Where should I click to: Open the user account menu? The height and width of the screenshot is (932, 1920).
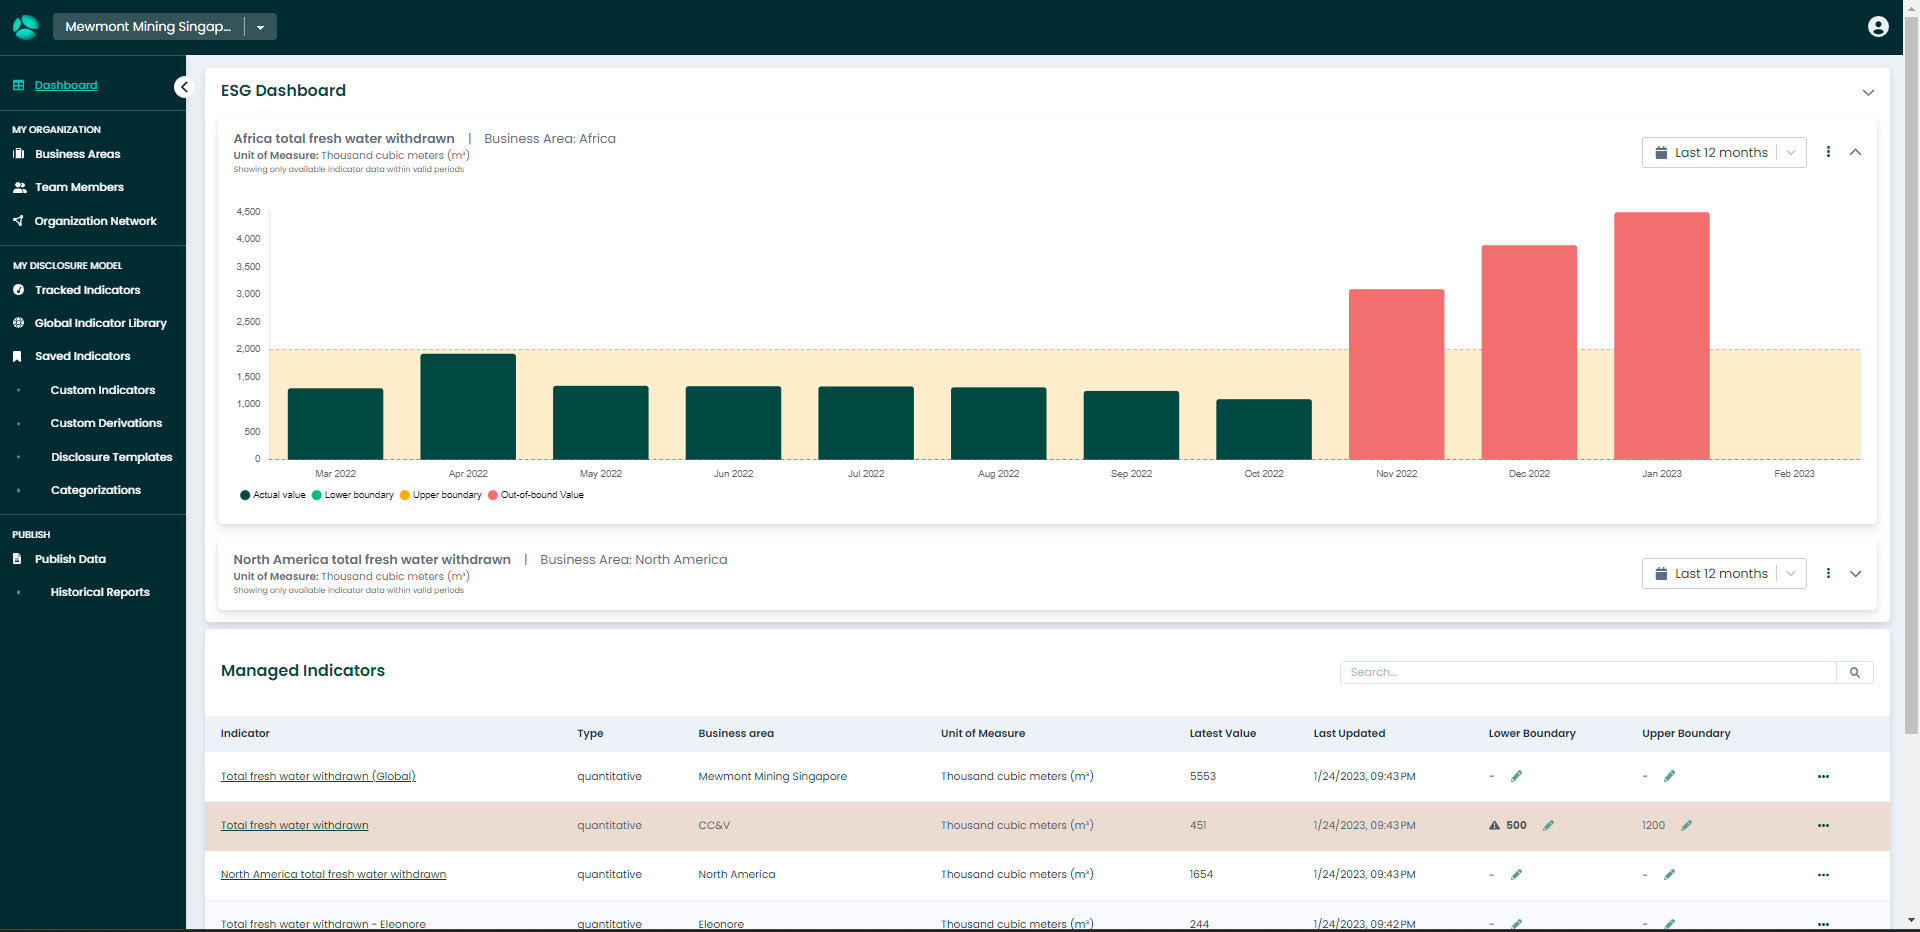1877,26
